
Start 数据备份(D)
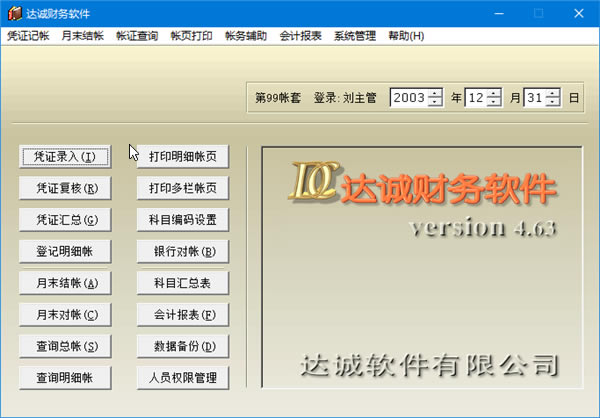pyautogui.click(x=183, y=346)
